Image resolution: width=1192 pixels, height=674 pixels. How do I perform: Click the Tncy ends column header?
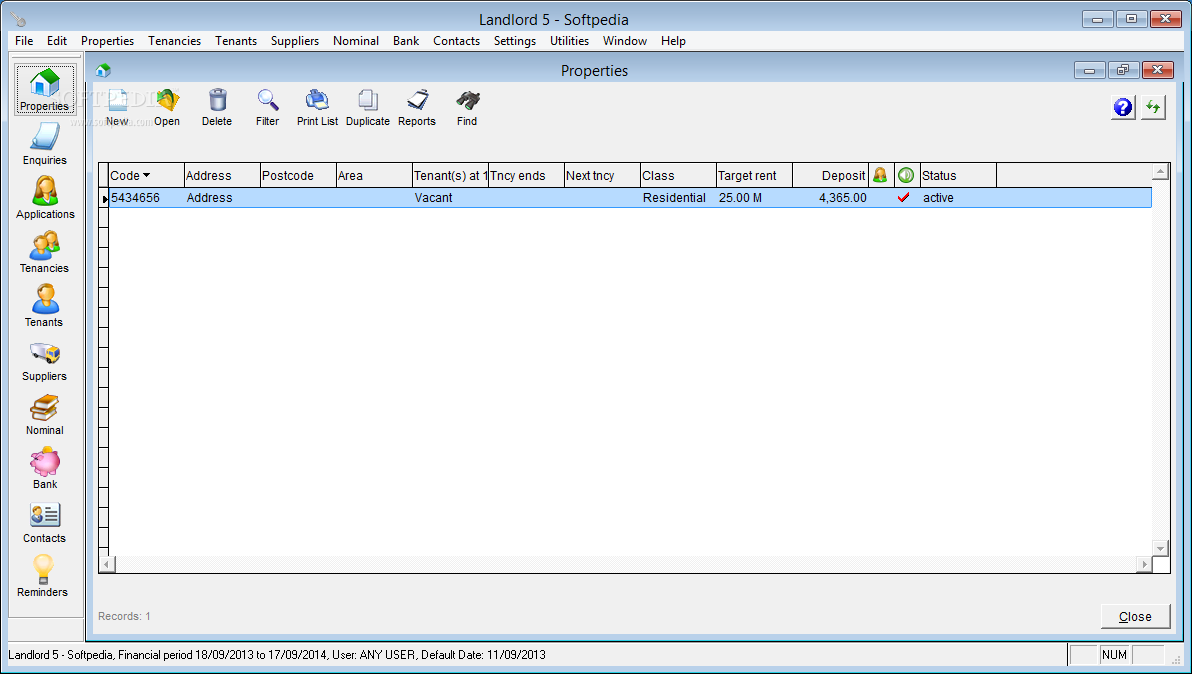pos(526,176)
